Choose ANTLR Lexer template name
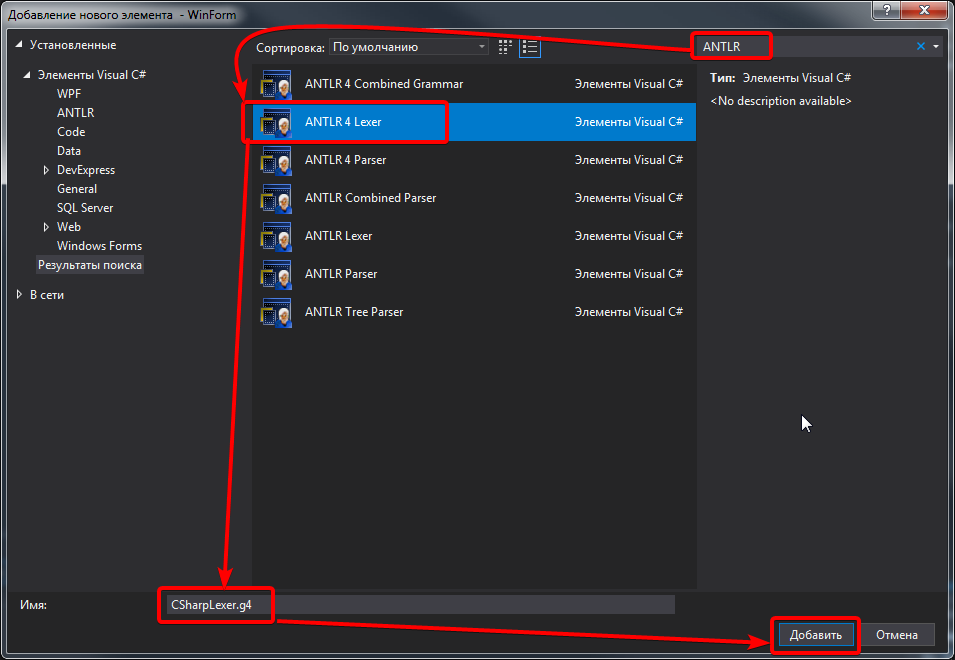 coord(338,236)
